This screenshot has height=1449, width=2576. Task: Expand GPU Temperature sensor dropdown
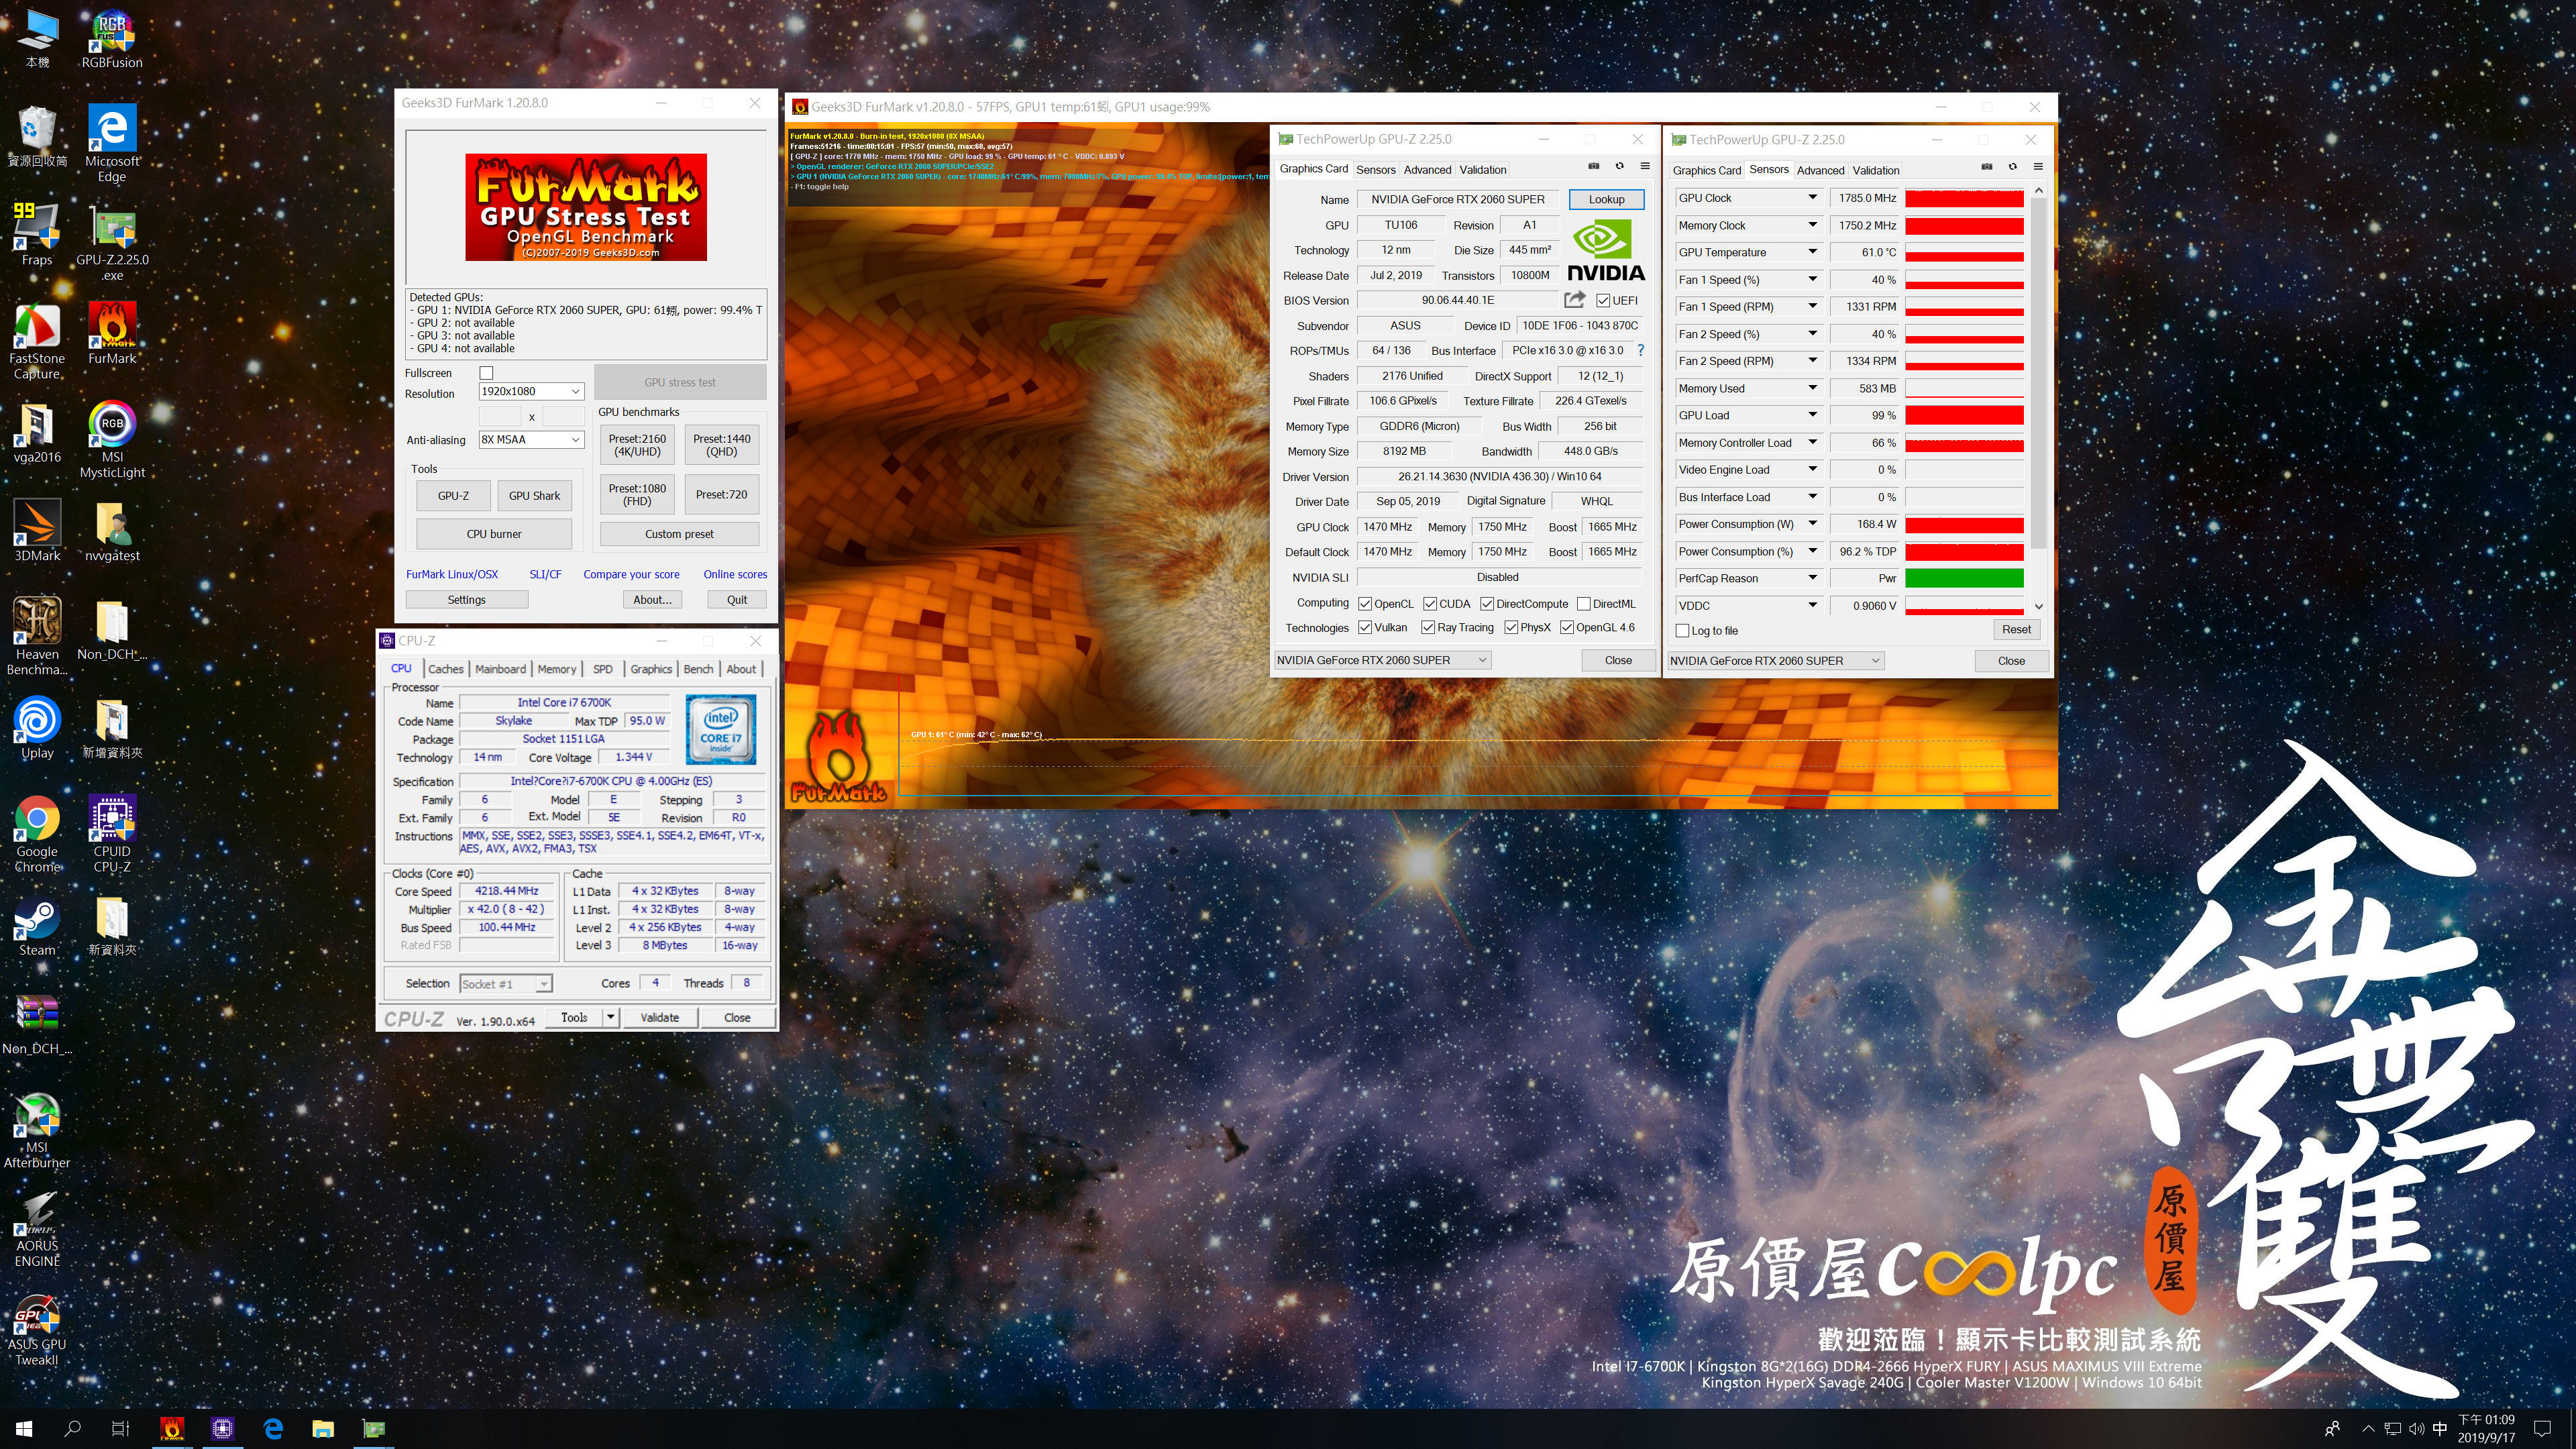pos(1812,252)
